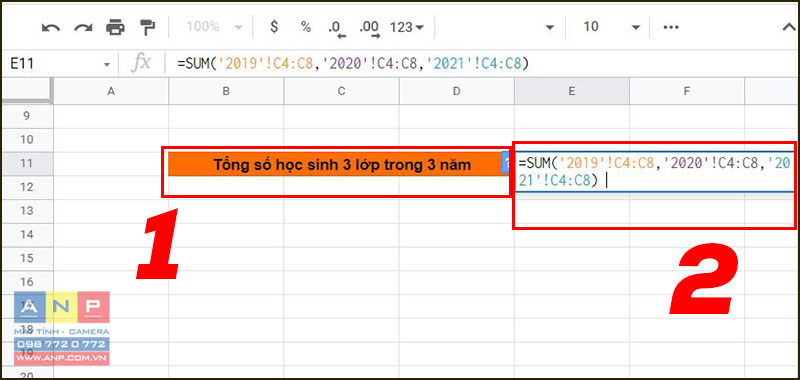Collapse toolbar with the up chevron
The width and height of the screenshot is (800, 380).
(x=789, y=27)
